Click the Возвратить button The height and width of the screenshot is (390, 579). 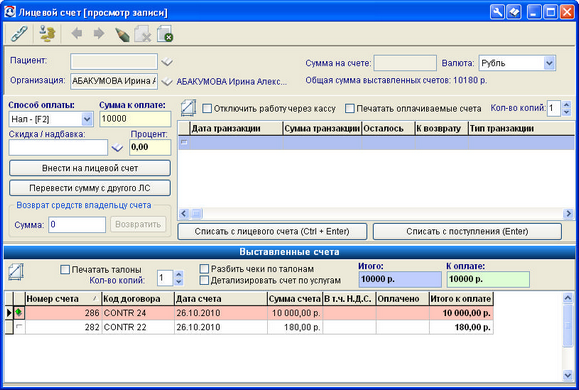[138, 225]
